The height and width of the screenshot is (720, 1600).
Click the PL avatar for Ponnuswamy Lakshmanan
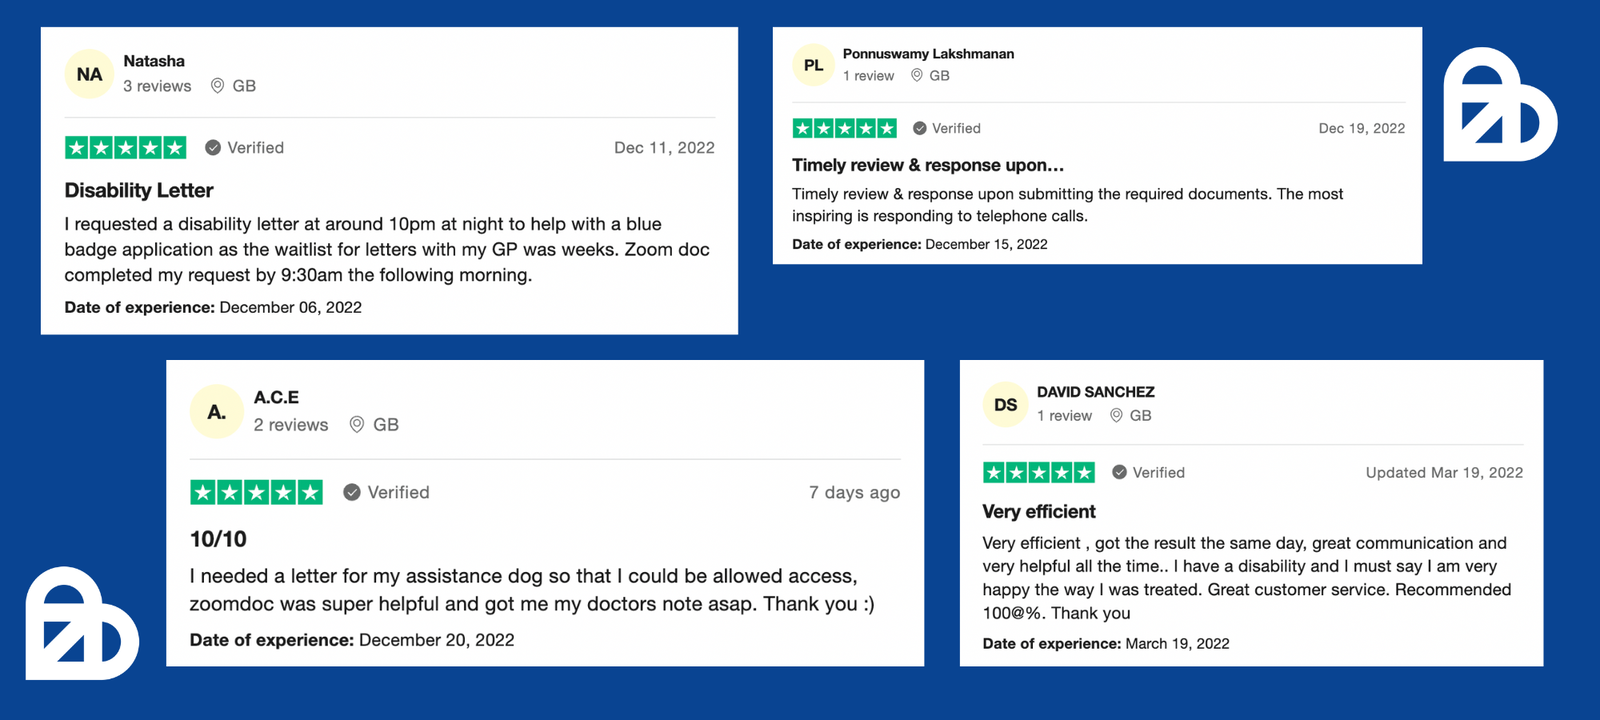814,65
